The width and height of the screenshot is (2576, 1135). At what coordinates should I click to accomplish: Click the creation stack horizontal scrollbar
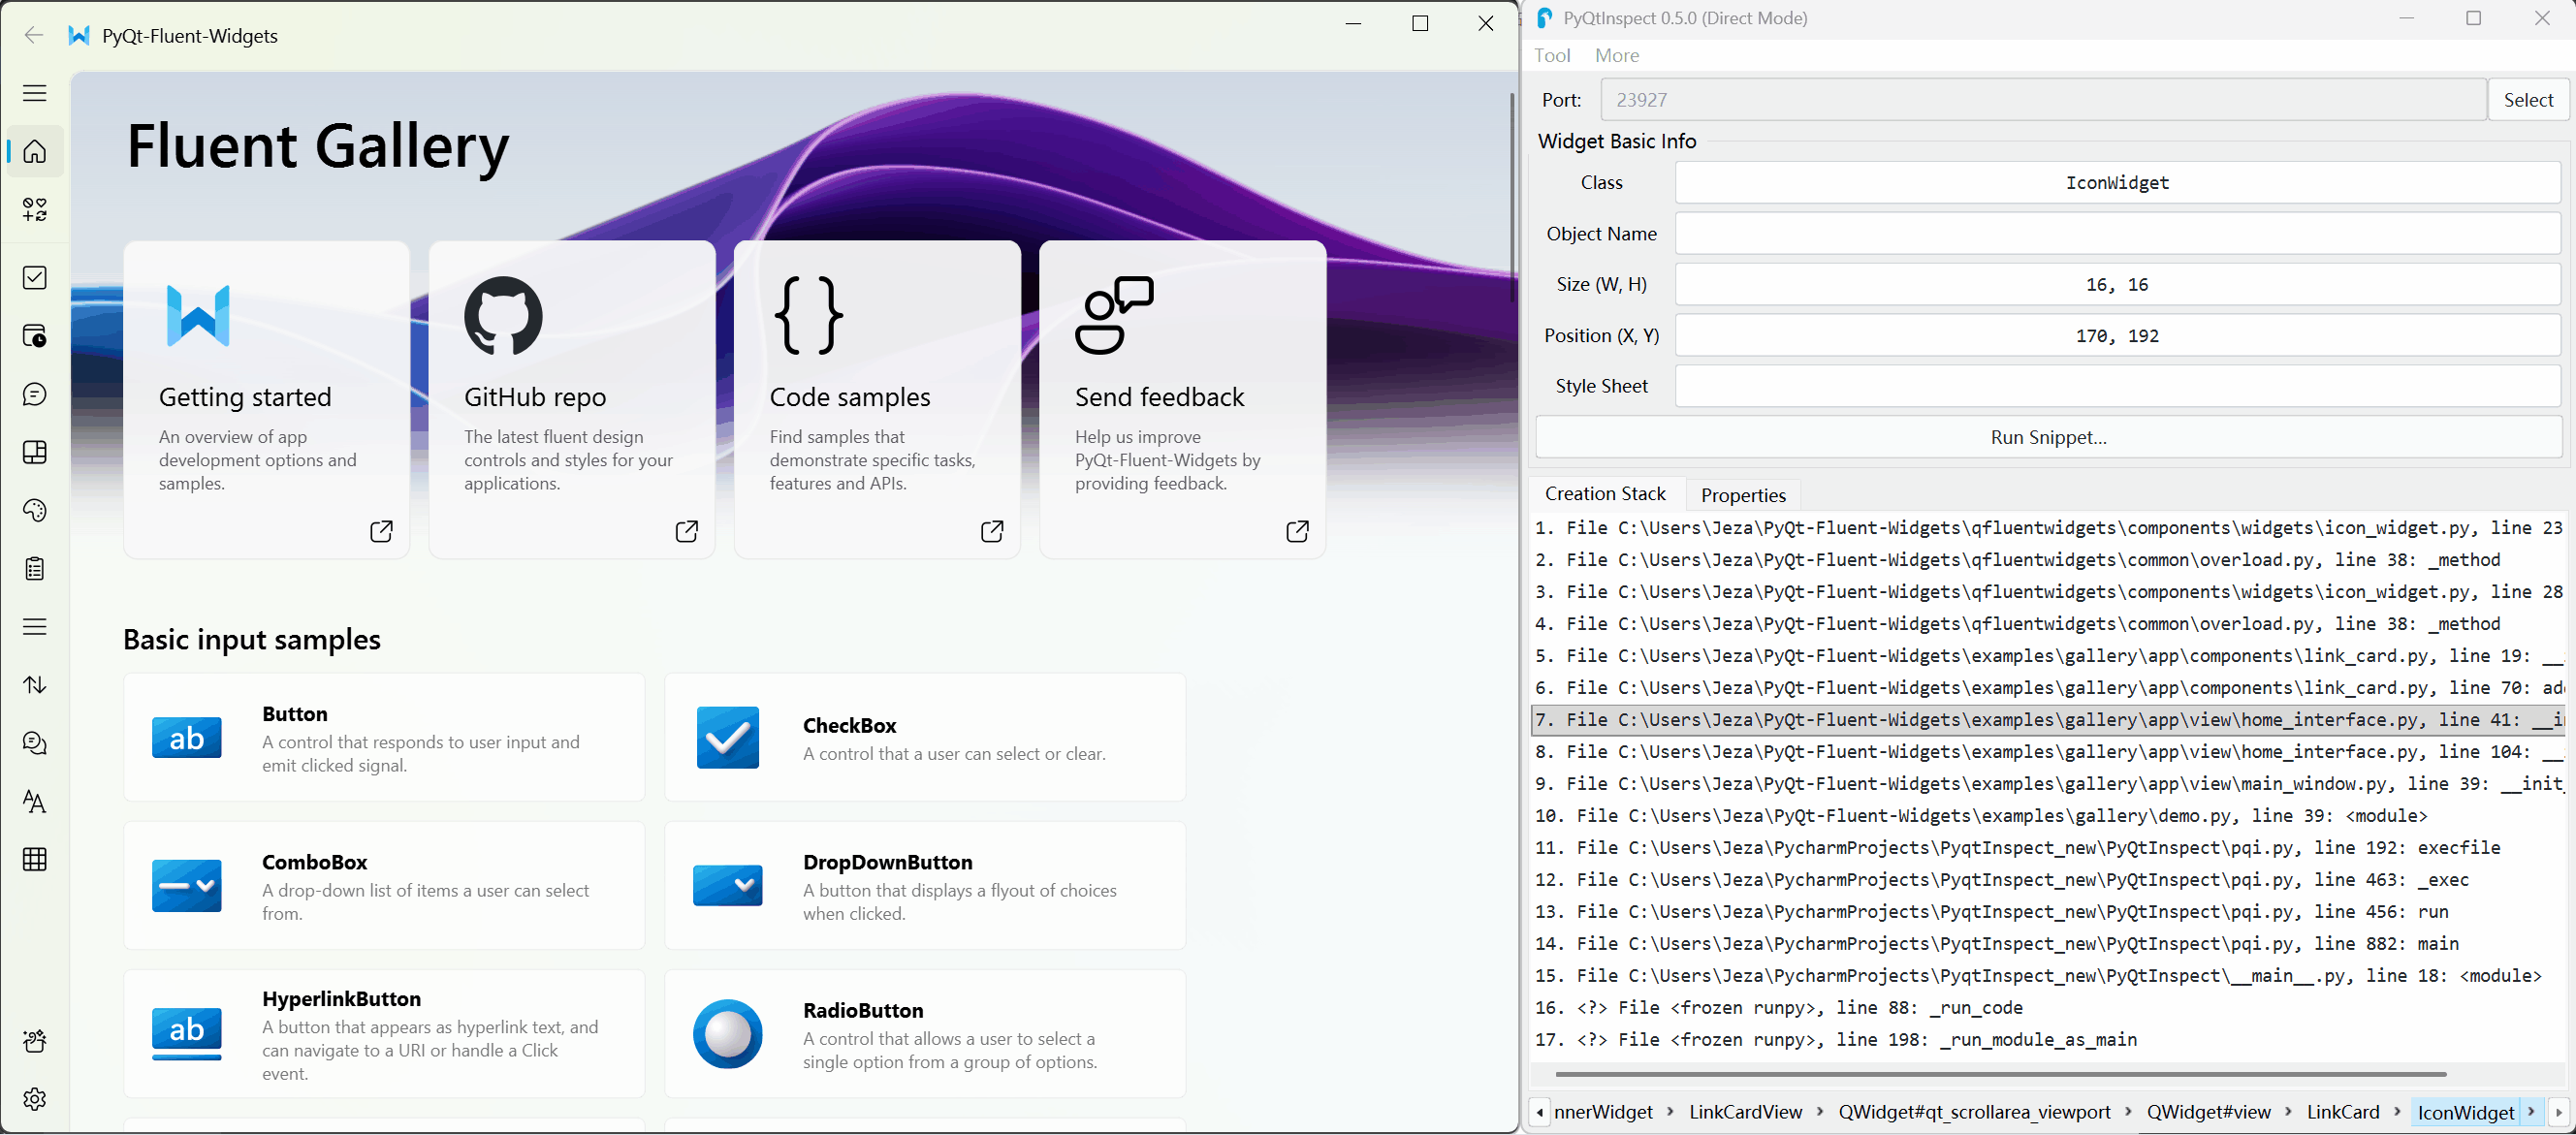[2000, 1074]
